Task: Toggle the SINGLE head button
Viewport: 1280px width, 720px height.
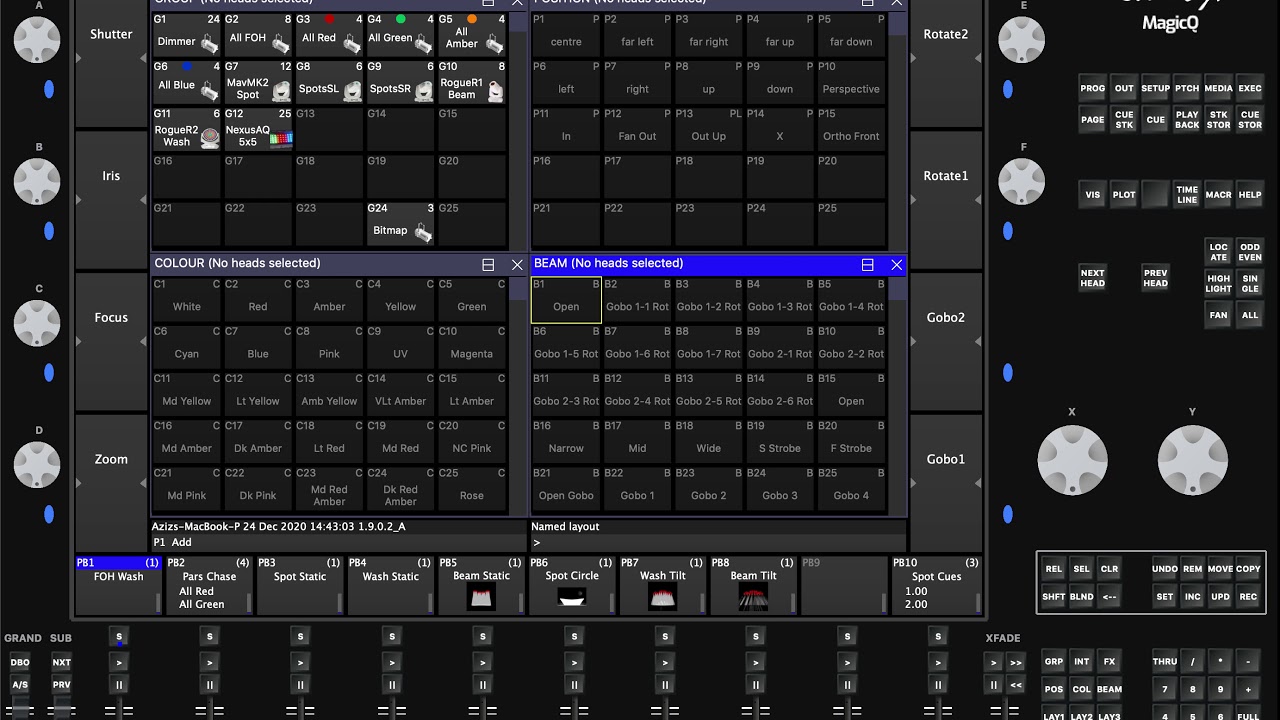Action: (1250, 284)
